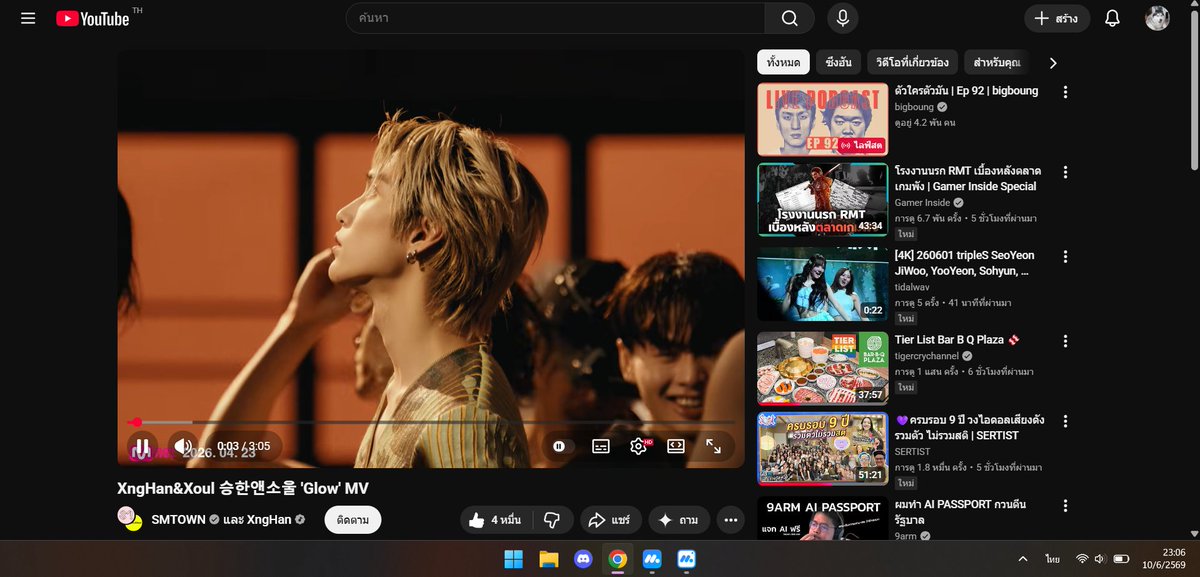
Task: Open the account avatar menu
Action: click(x=1157, y=18)
